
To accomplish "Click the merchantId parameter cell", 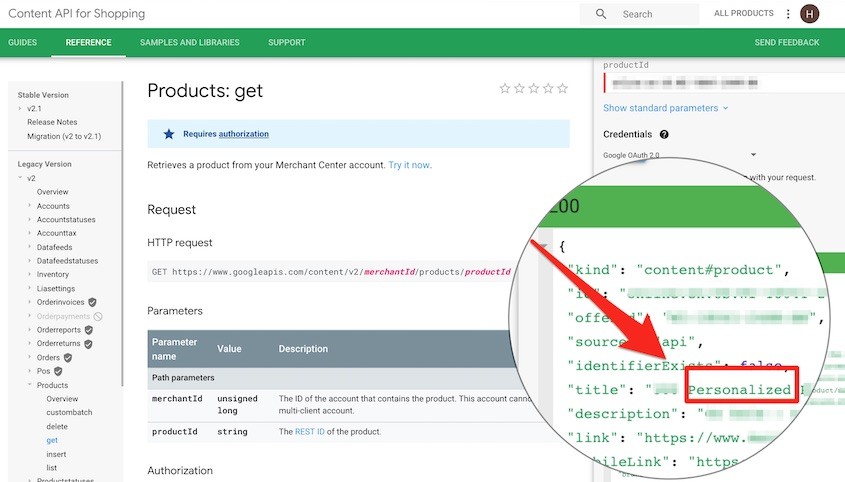I will pyautogui.click(x=177, y=398).
